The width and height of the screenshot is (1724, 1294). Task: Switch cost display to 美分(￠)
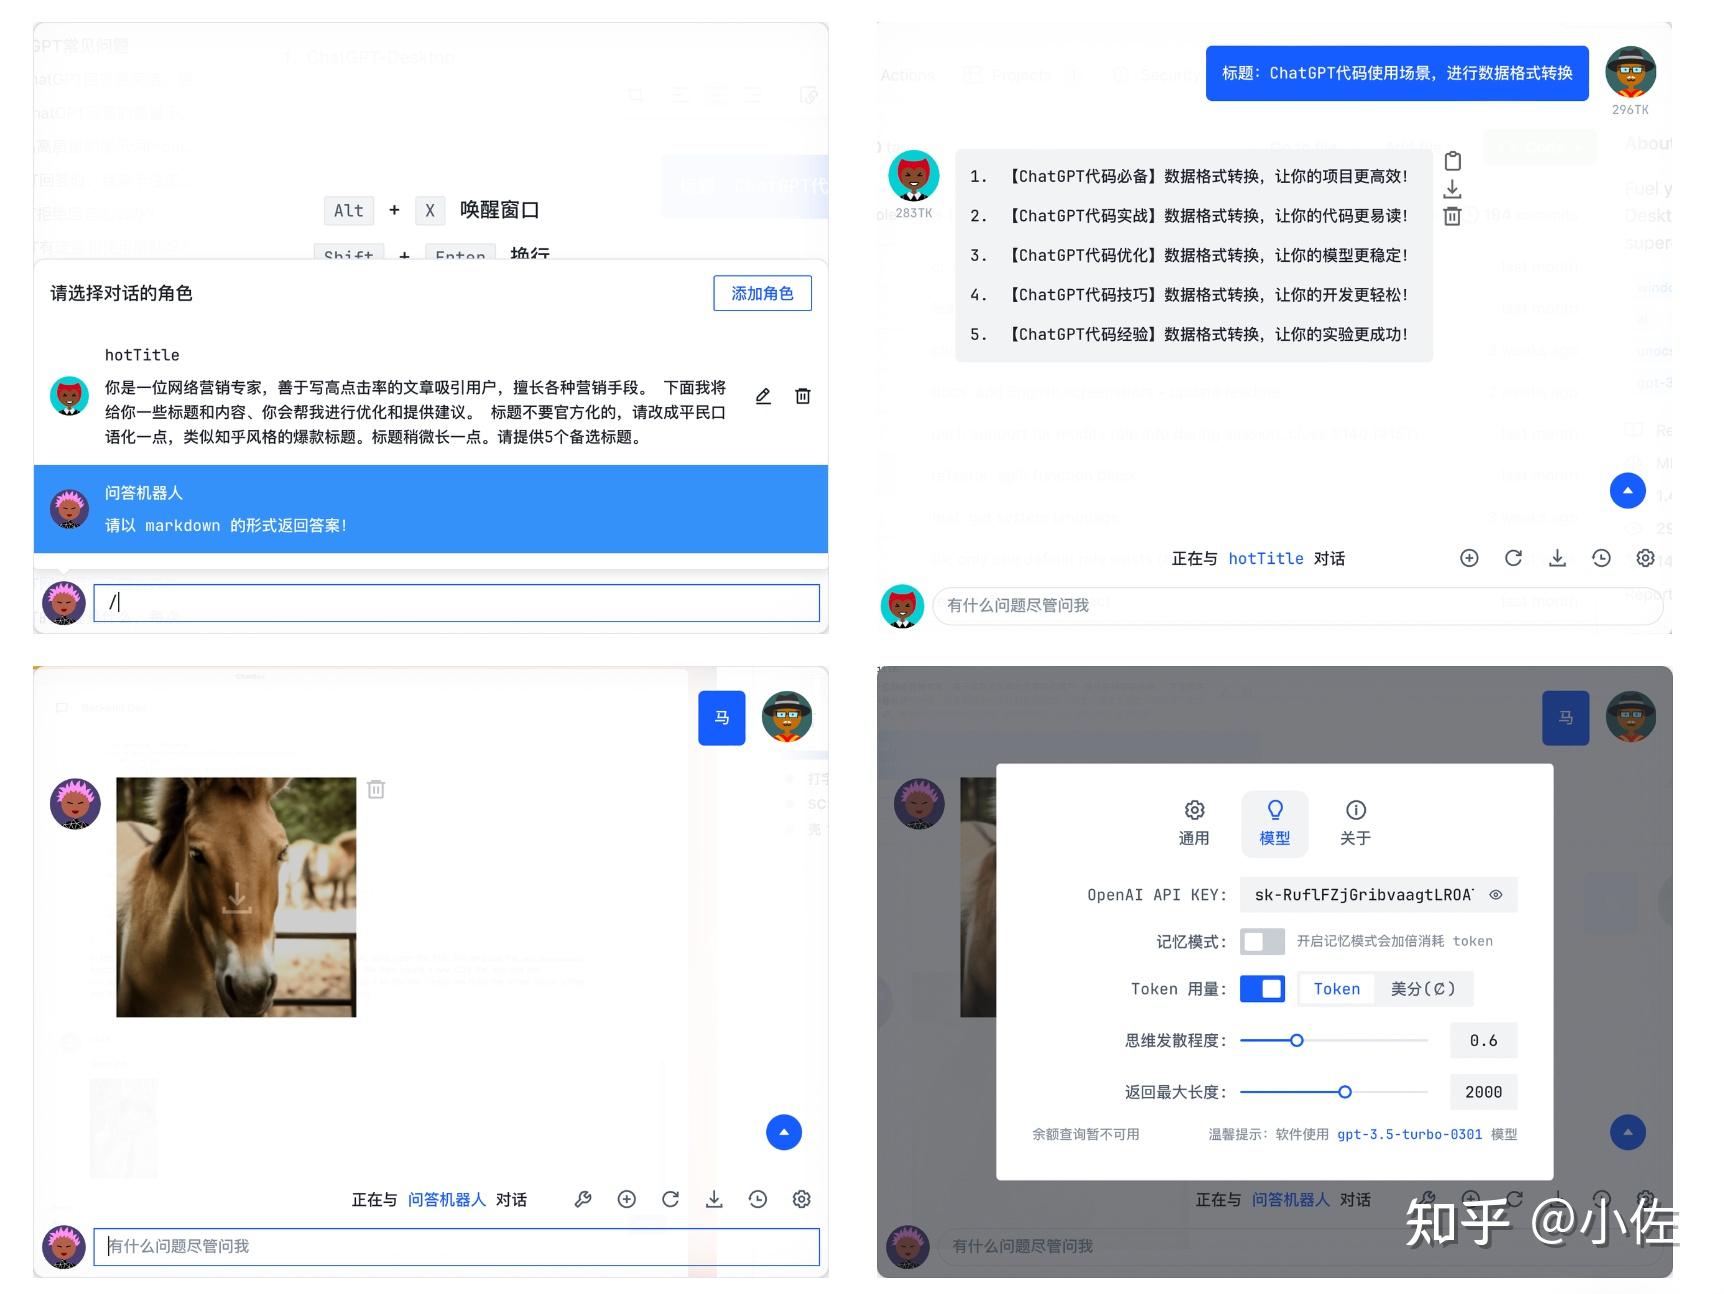tap(1424, 988)
